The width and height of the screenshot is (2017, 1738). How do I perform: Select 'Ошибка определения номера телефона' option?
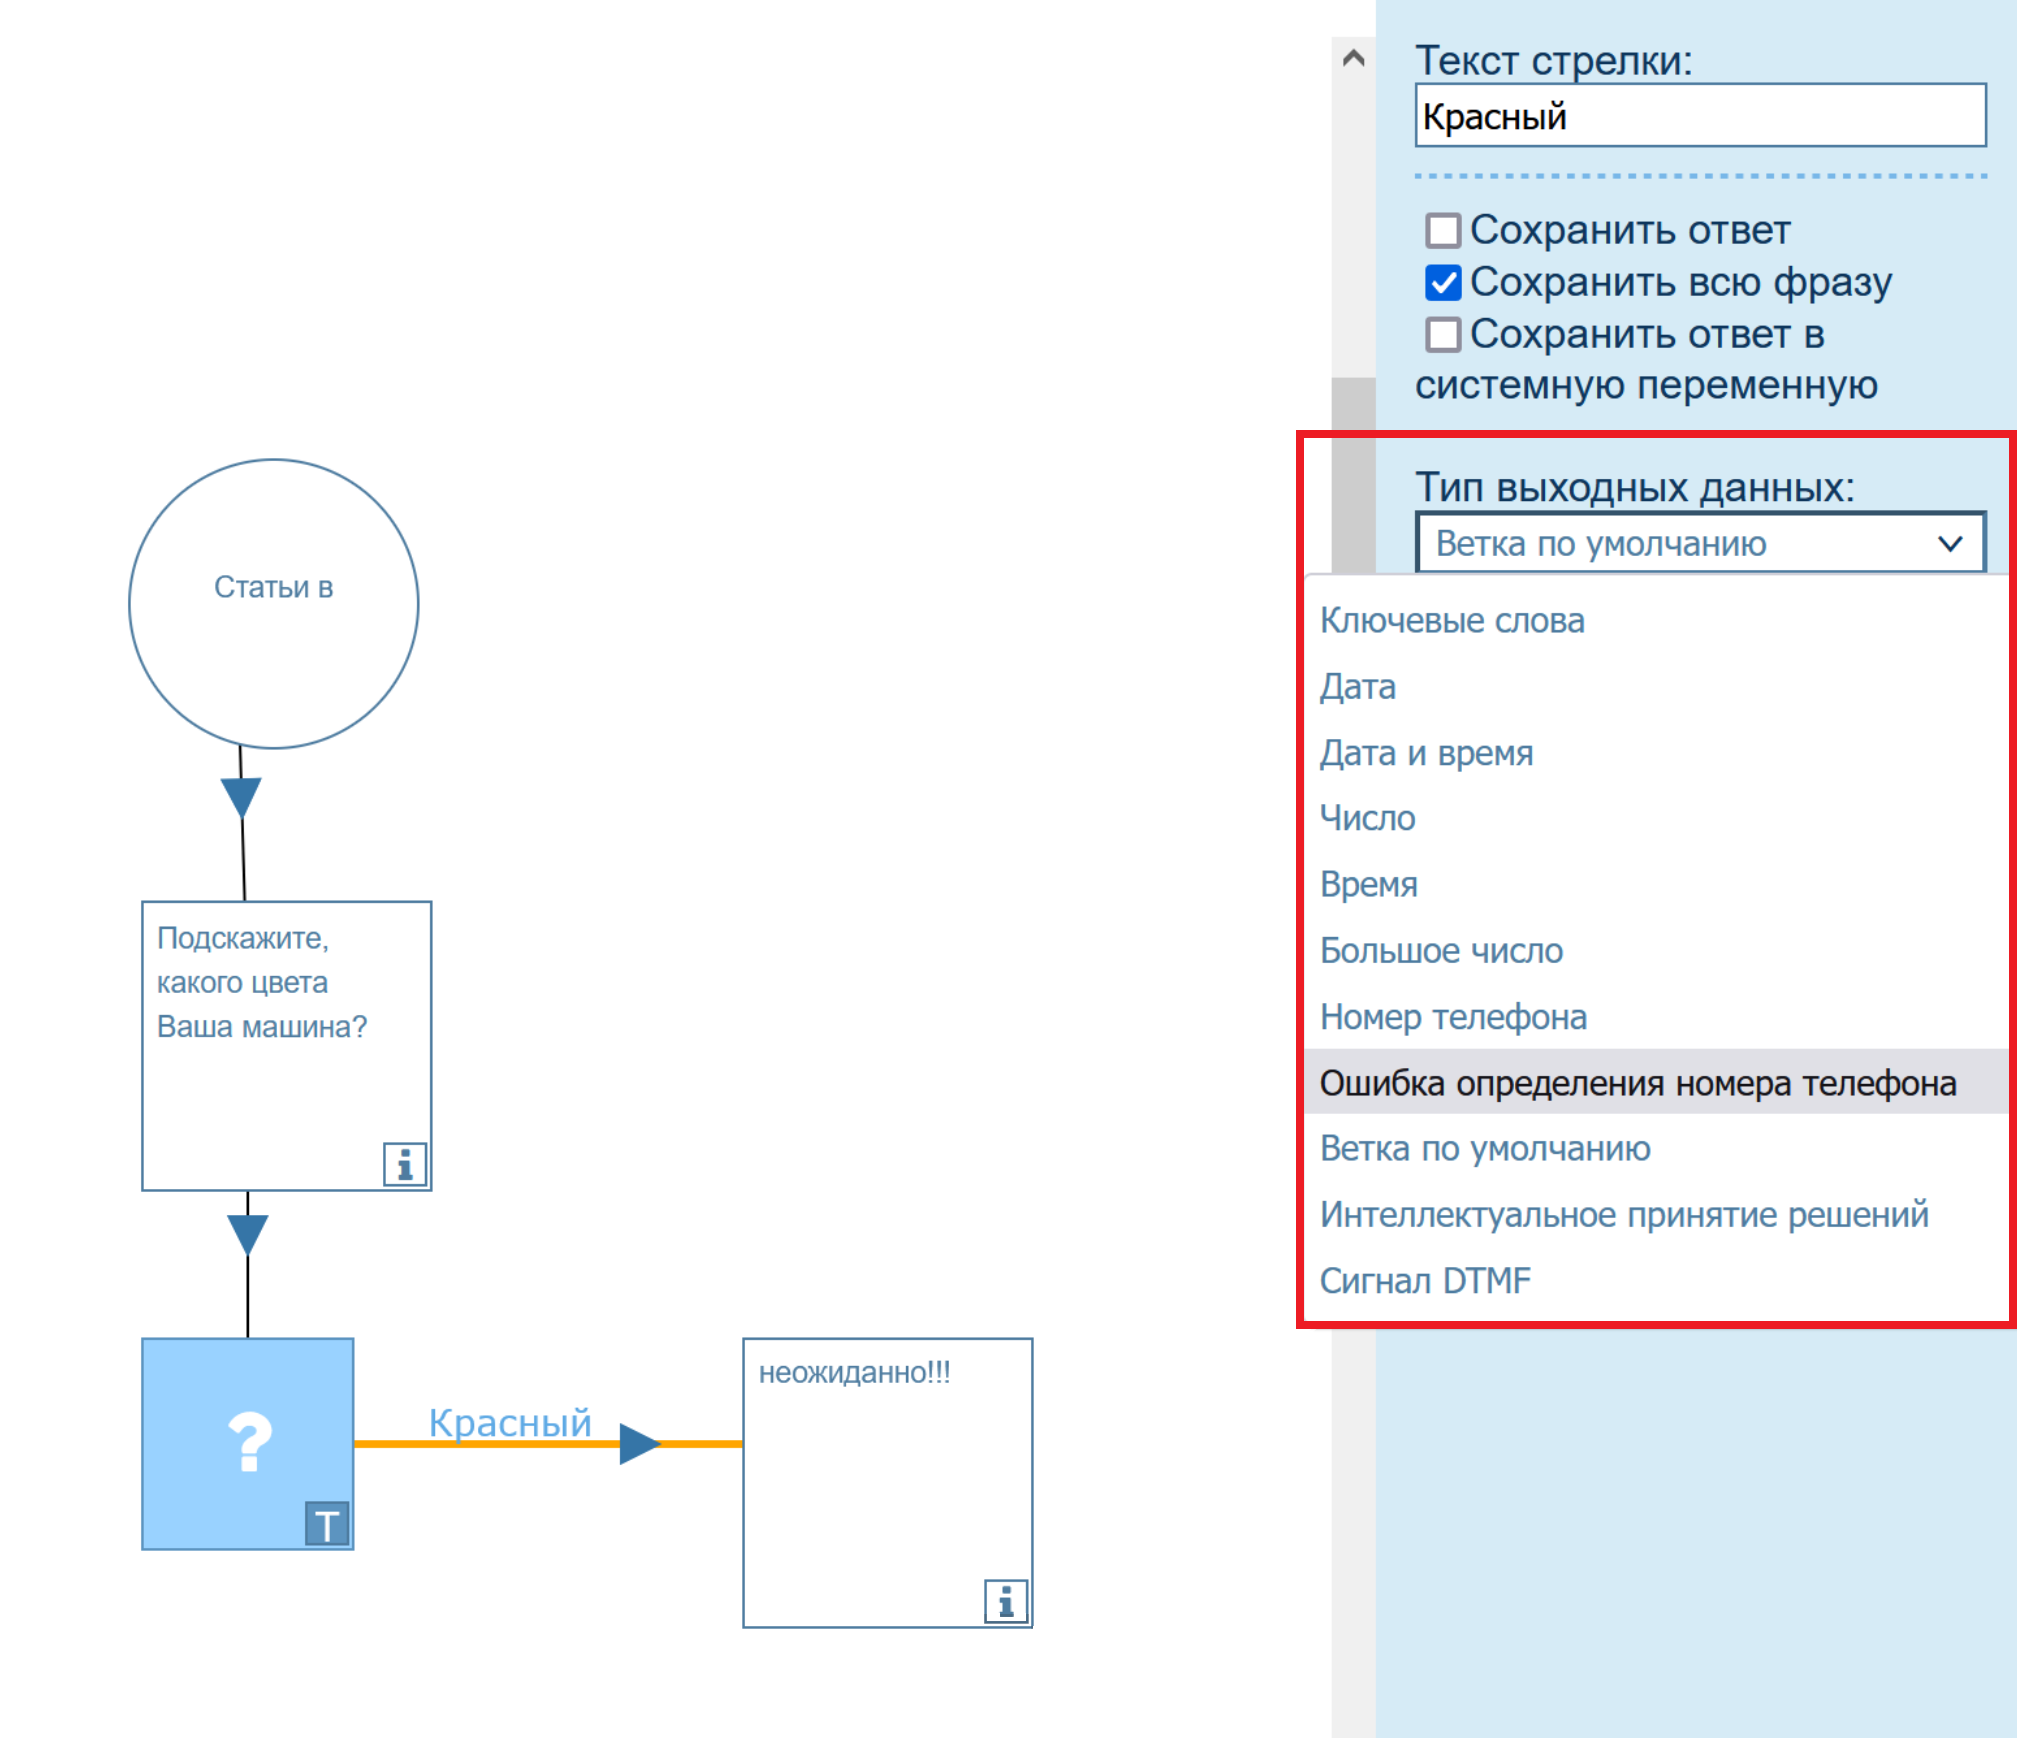[x=1637, y=1083]
